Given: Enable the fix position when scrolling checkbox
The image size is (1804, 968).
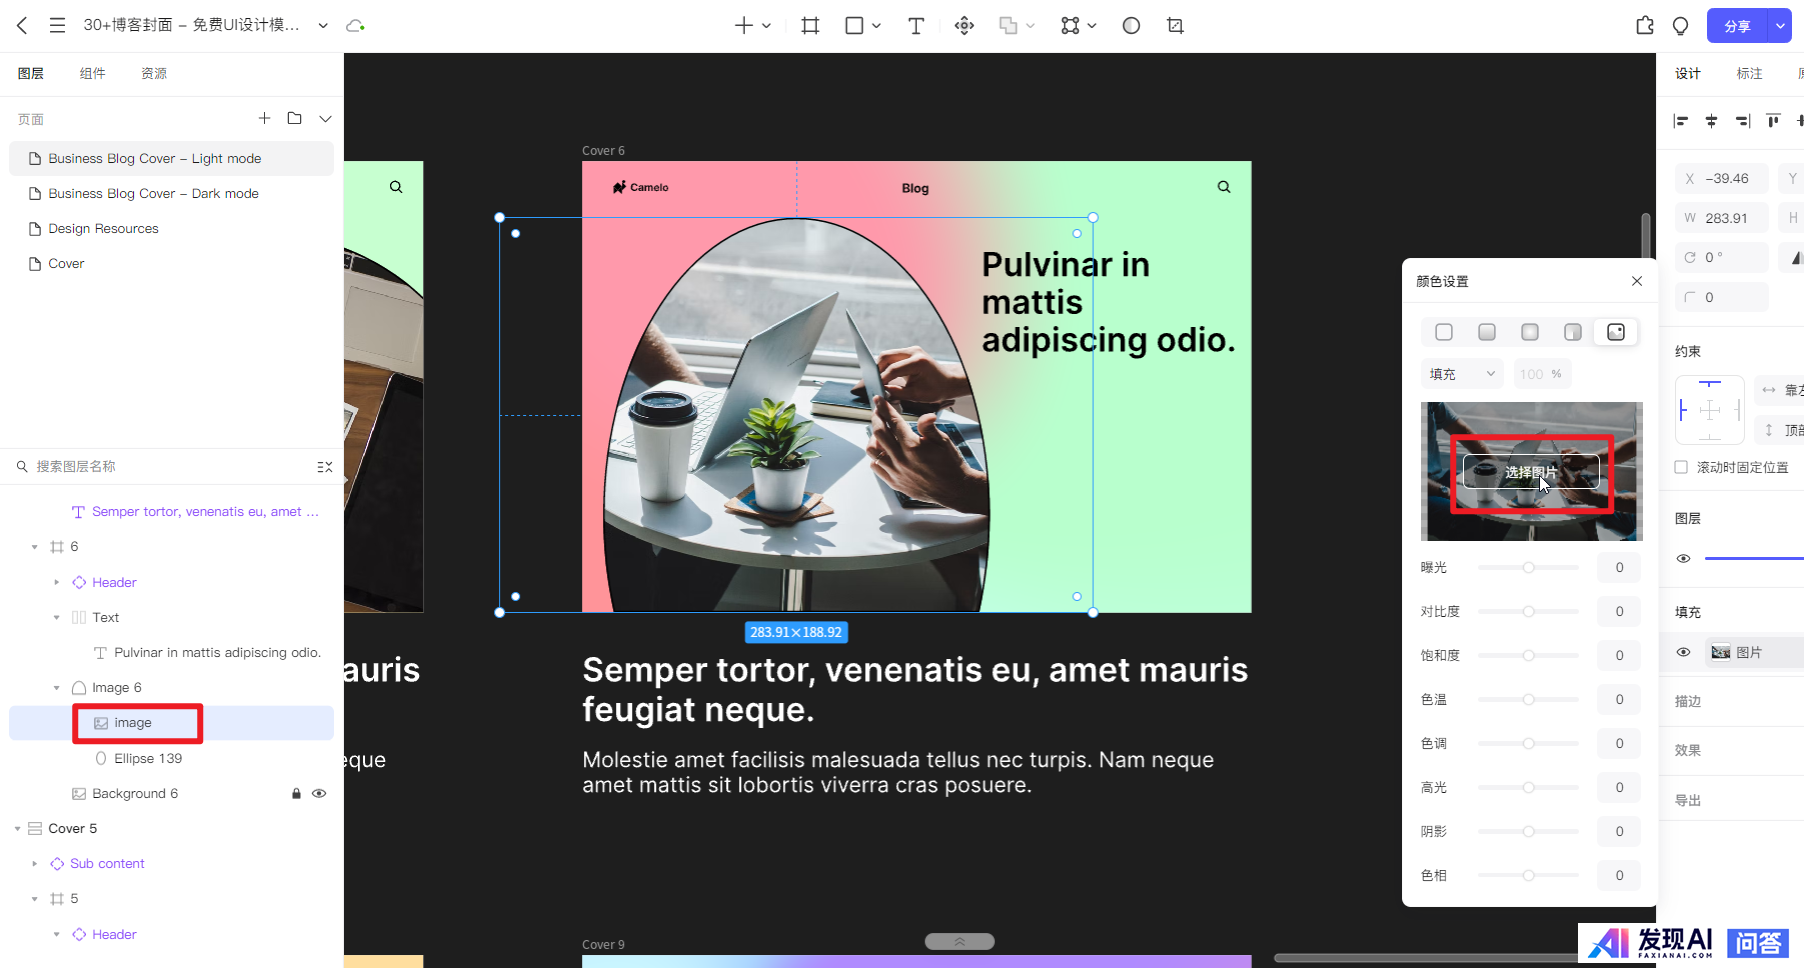Looking at the screenshot, I should pyautogui.click(x=1681, y=467).
